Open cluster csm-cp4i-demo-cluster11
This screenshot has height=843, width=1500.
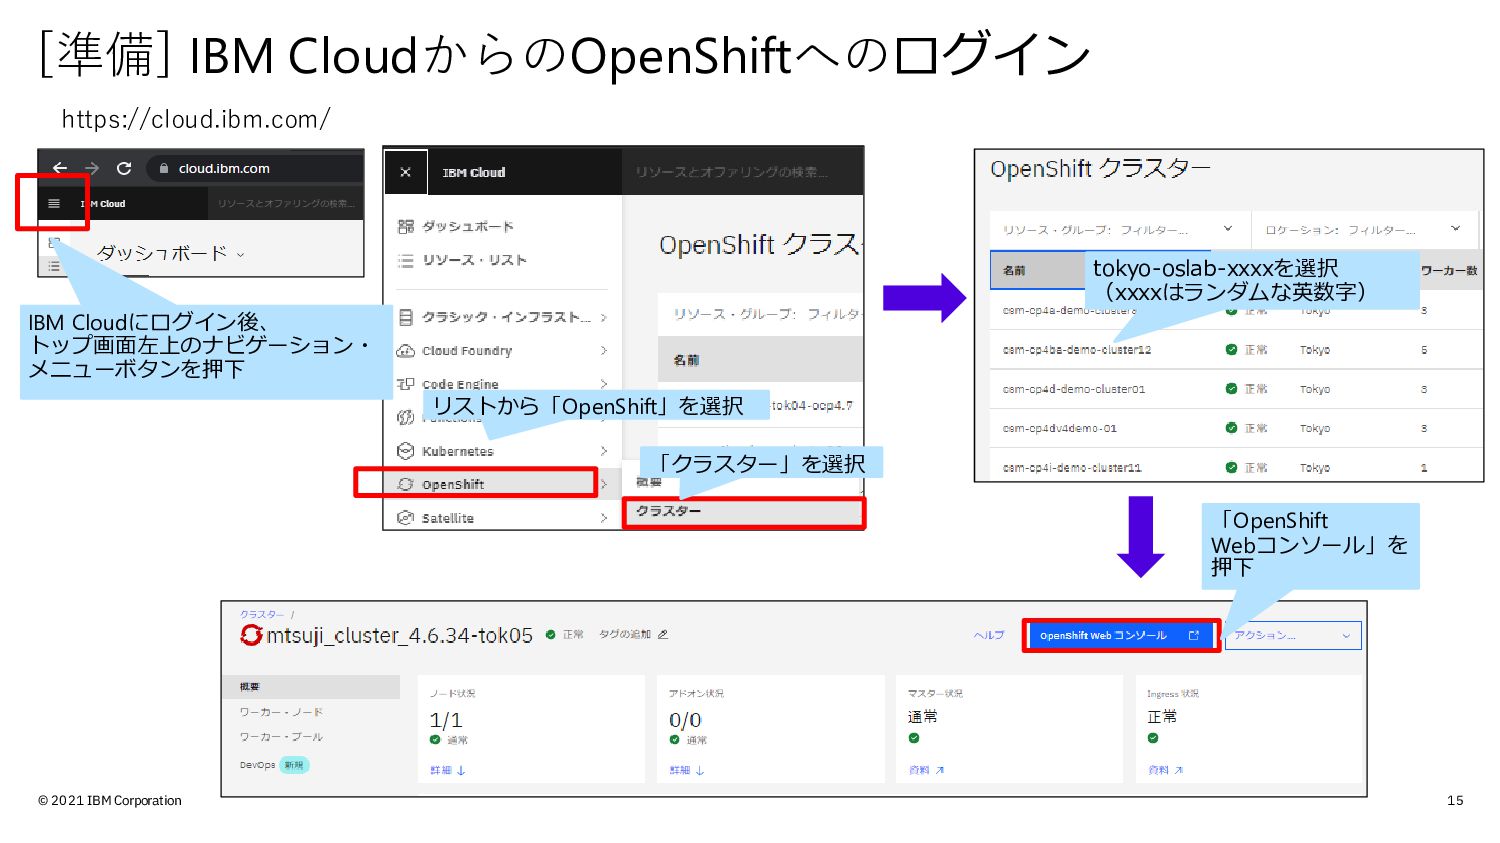point(1072,467)
